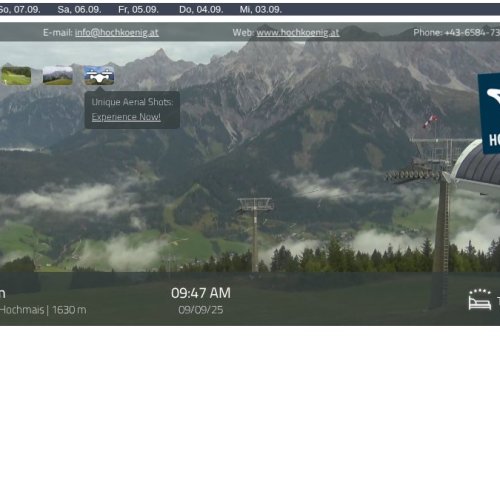Open the green meadow webcam thumbnail
The image size is (500, 500).
pos(16,76)
